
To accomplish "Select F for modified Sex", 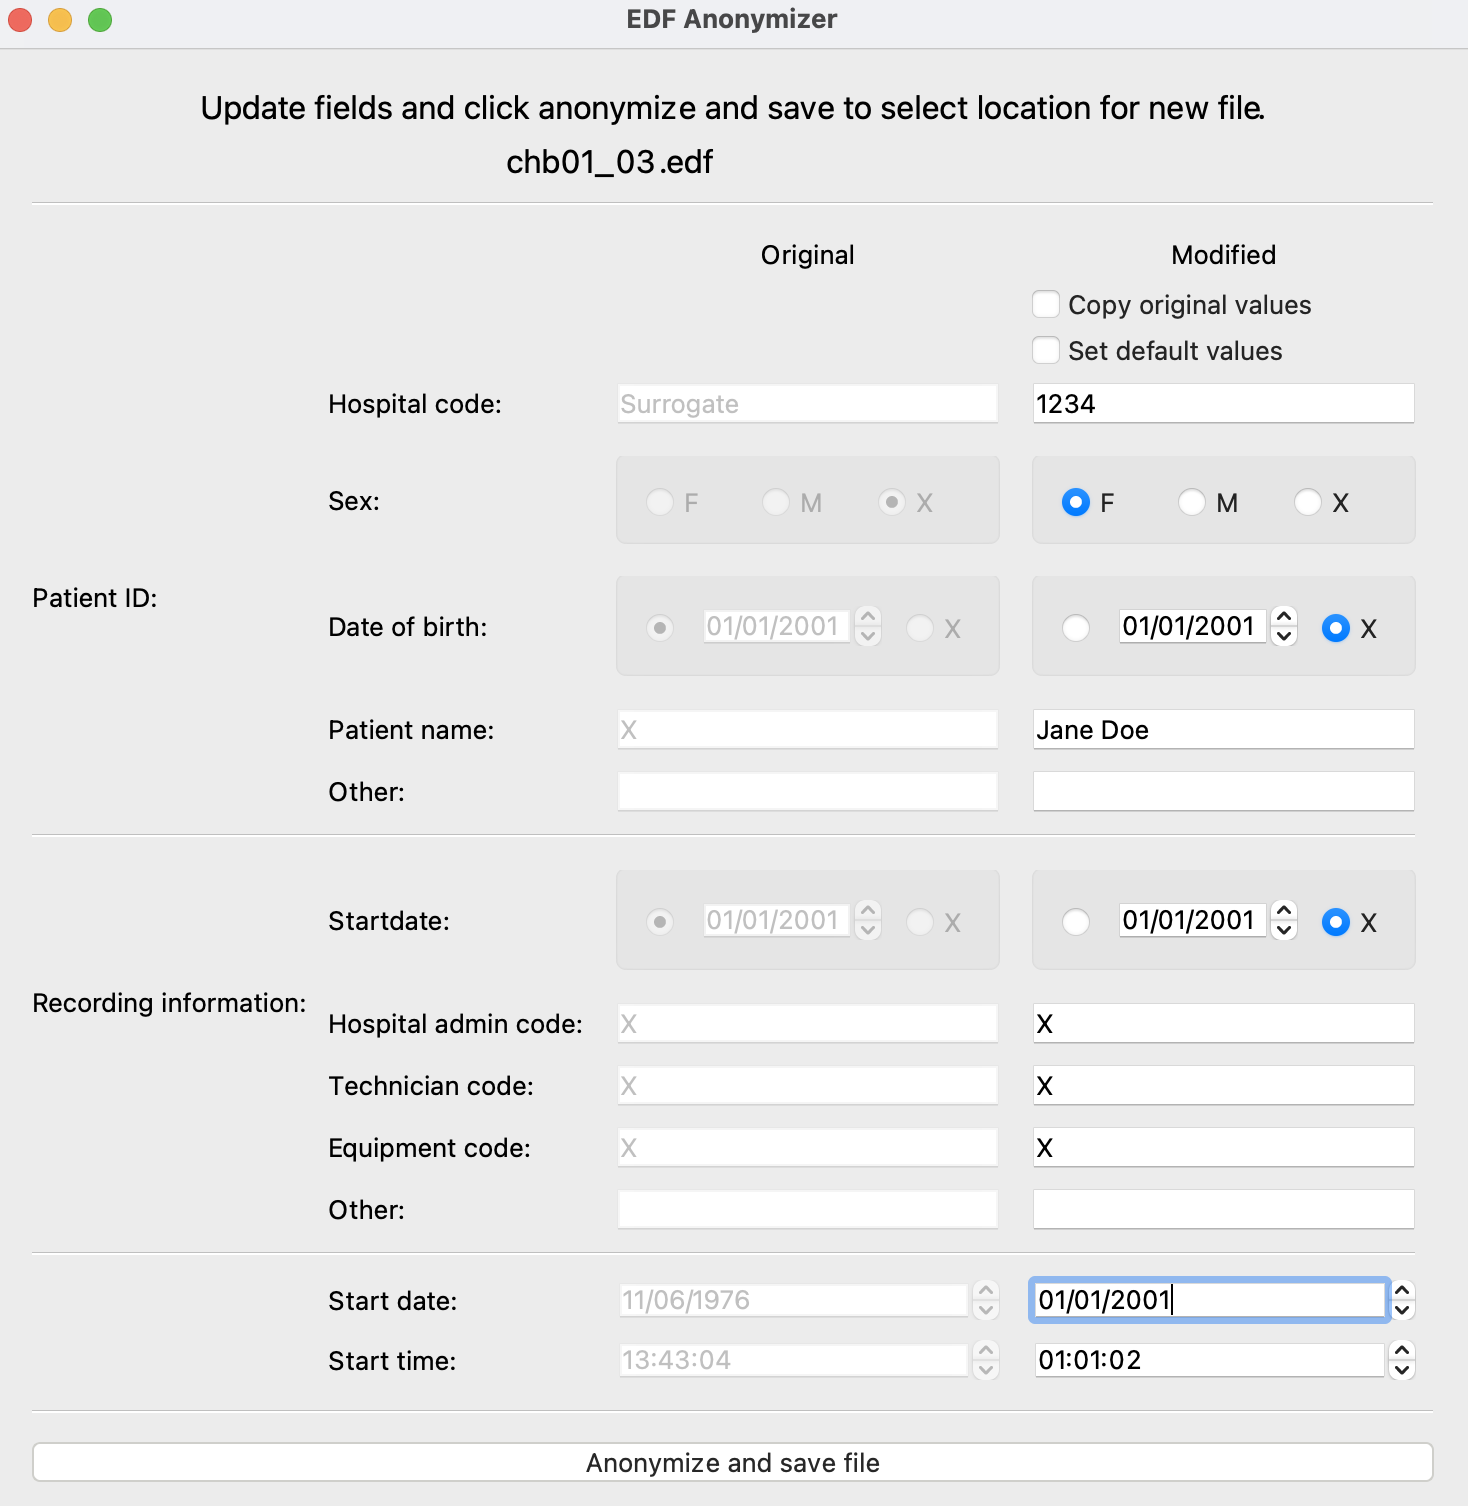I will tap(1076, 502).
